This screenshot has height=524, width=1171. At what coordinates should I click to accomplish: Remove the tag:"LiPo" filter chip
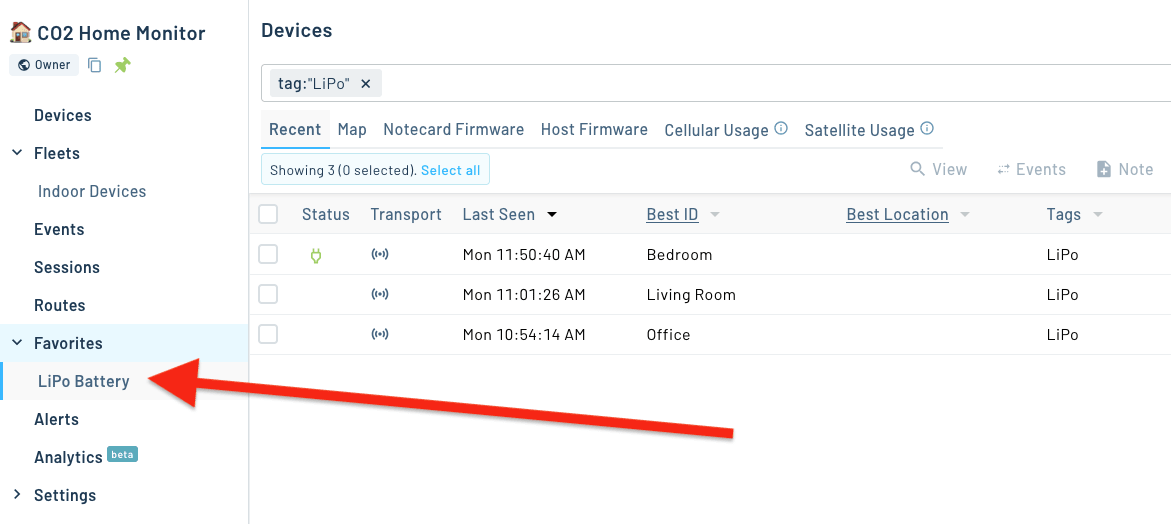(x=366, y=84)
